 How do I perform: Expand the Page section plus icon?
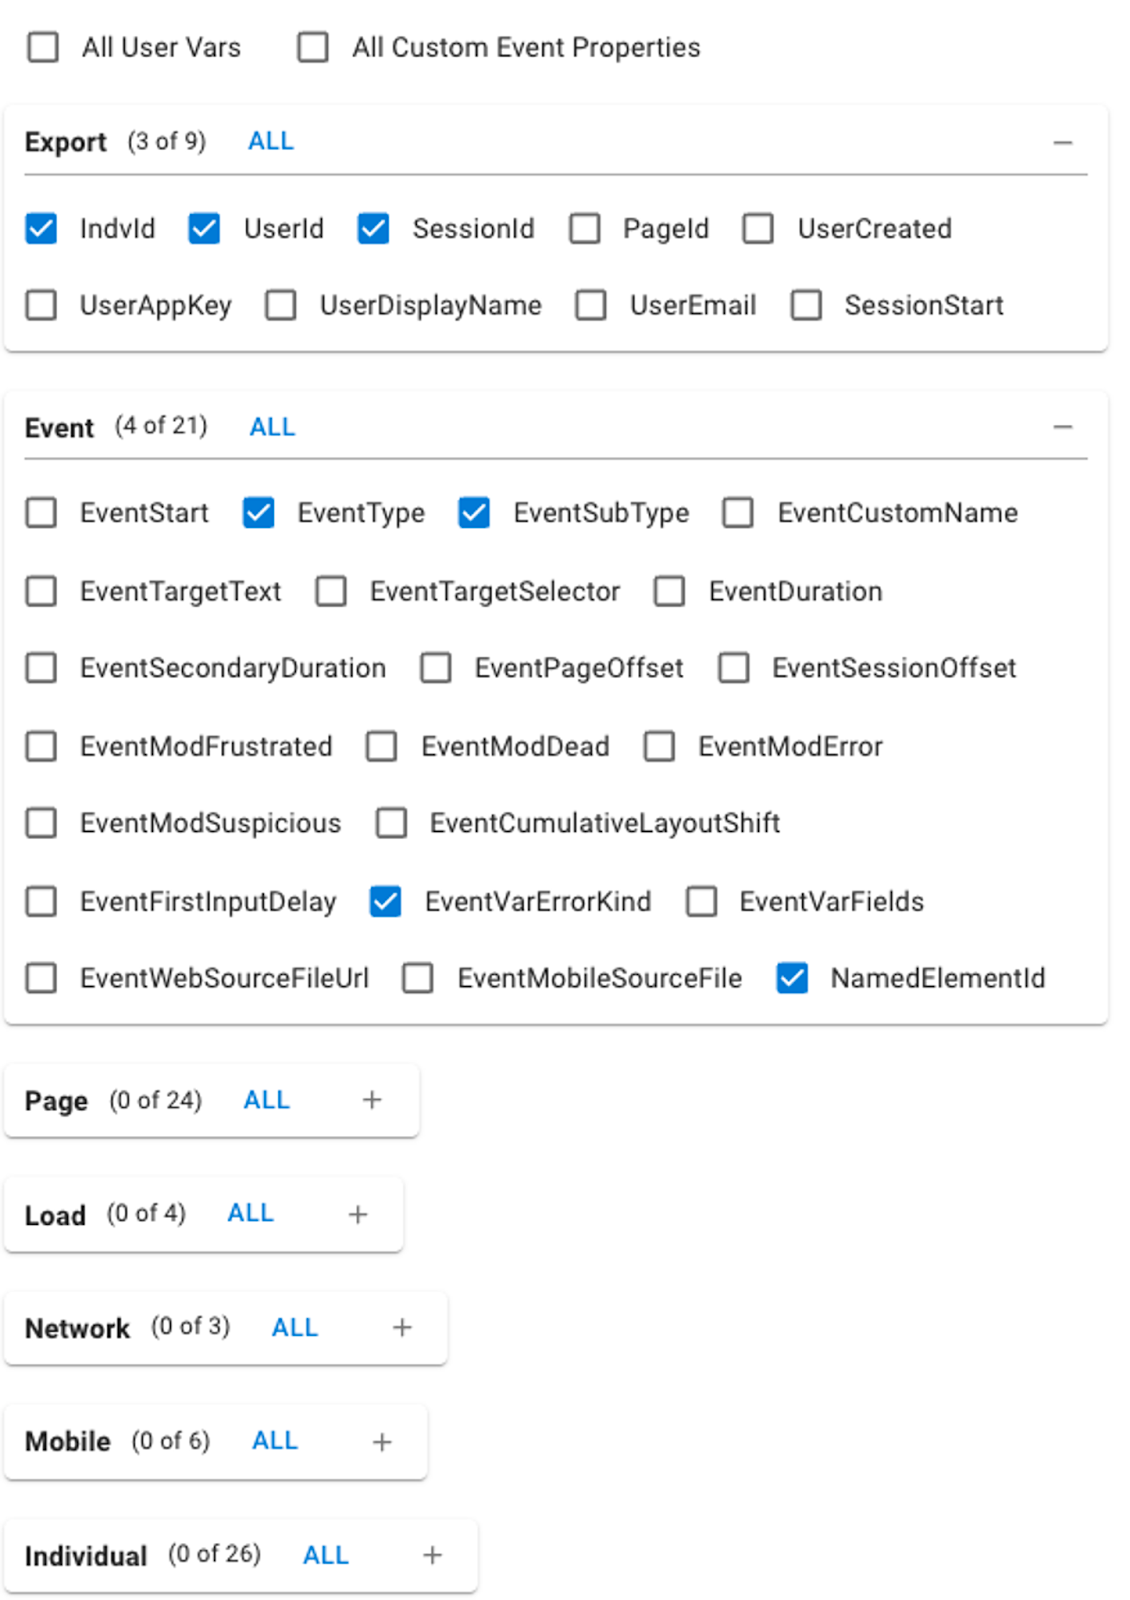(372, 1100)
